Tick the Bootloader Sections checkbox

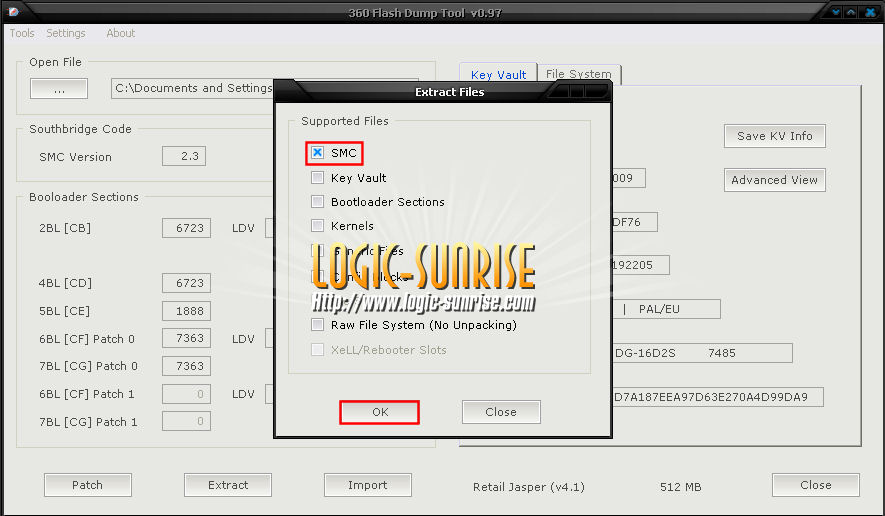[x=318, y=202]
